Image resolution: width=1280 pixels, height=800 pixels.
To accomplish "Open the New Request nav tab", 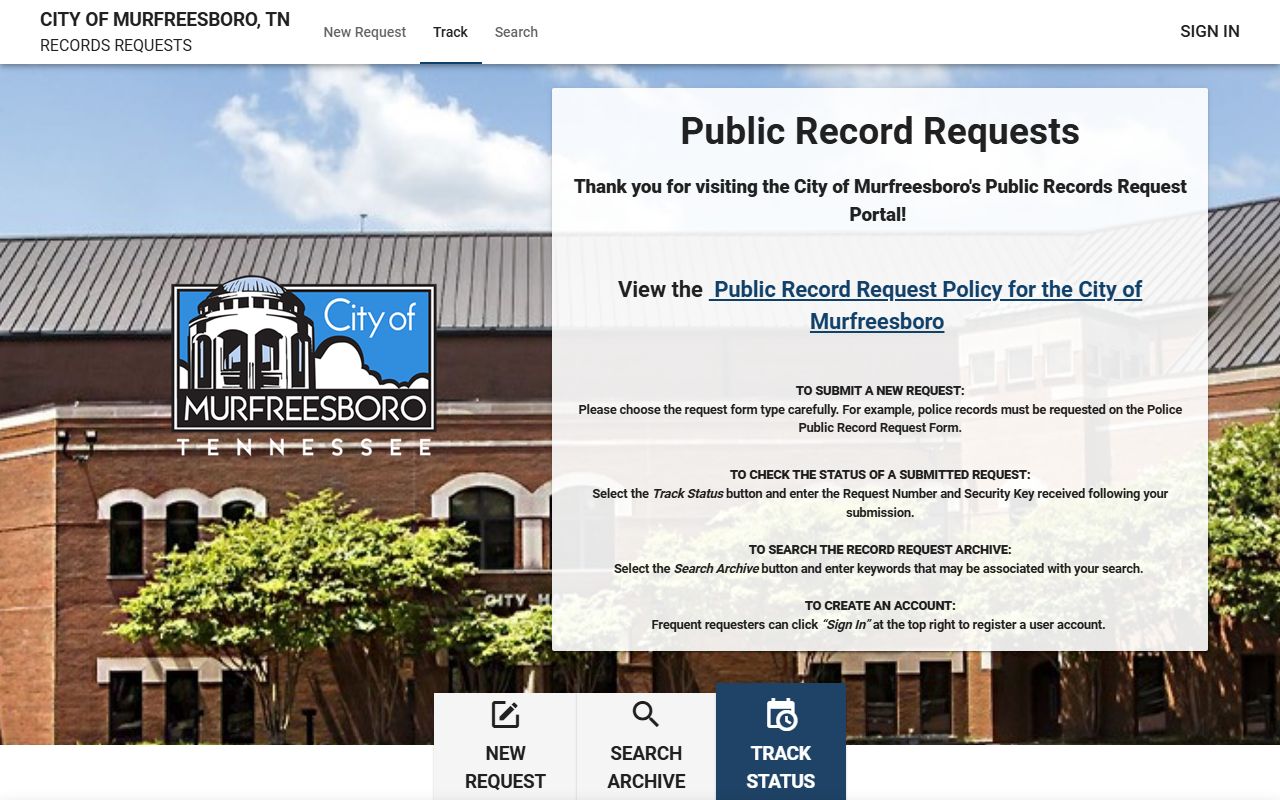I will [365, 32].
